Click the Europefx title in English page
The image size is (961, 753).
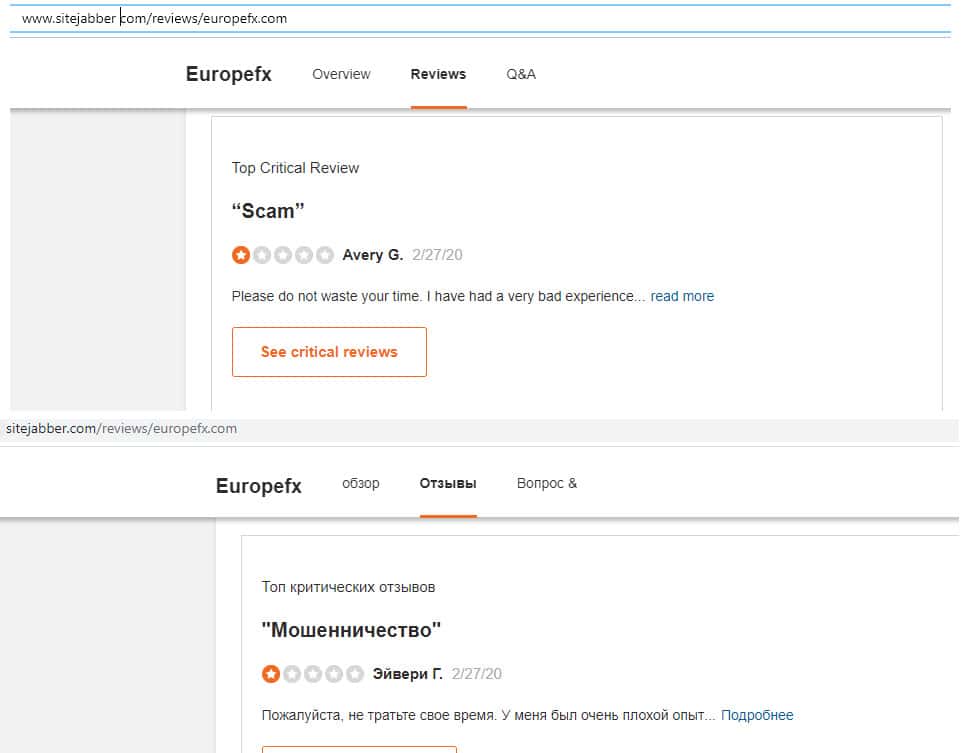pyautogui.click(x=229, y=74)
